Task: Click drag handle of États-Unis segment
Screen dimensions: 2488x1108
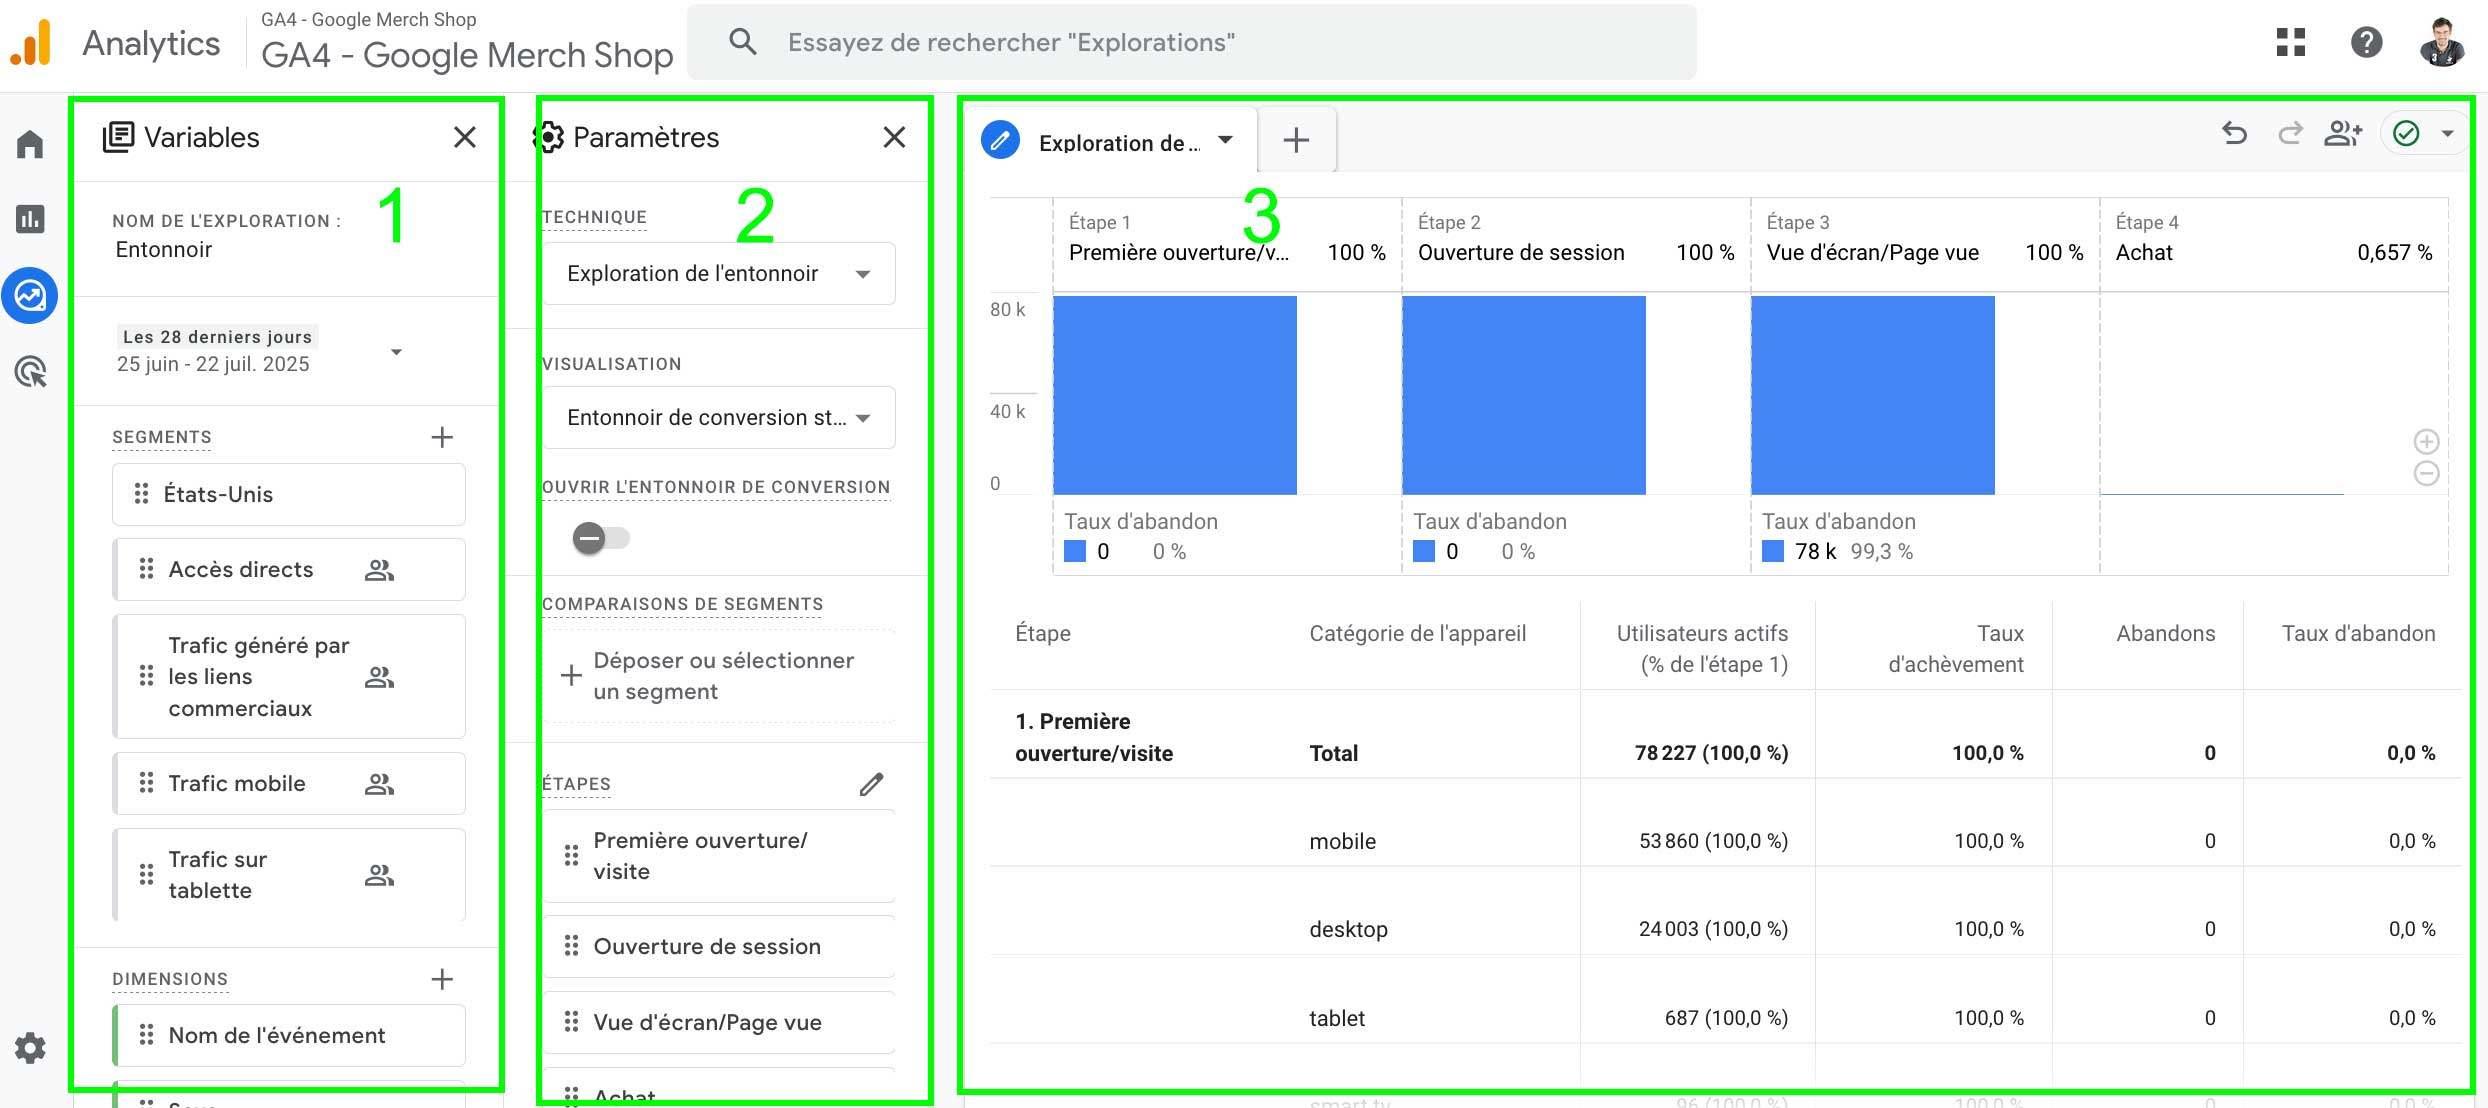Action: pos(142,494)
